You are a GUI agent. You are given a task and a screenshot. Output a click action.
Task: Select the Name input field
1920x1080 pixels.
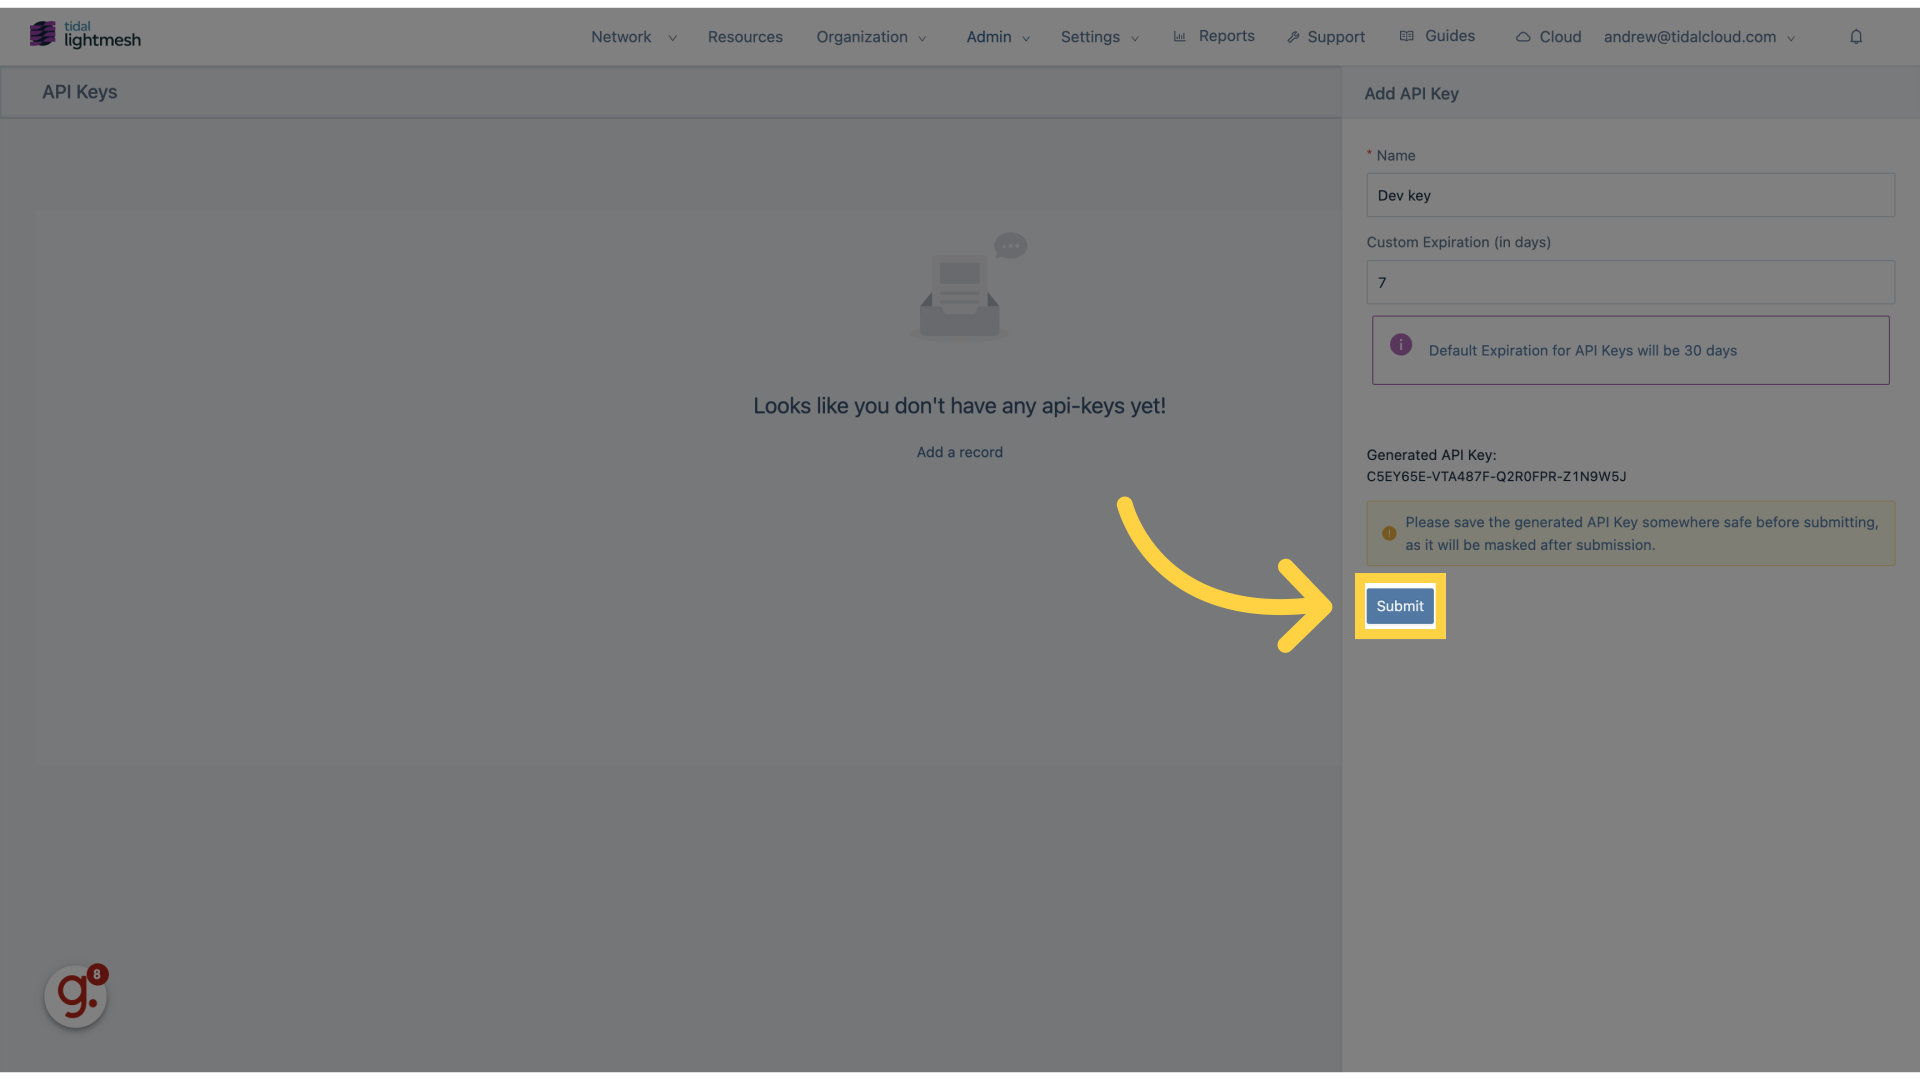[x=1631, y=194]
